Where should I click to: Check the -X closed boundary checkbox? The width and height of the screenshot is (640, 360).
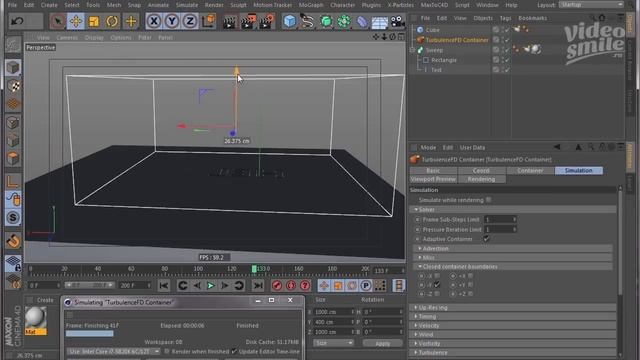(437, 276)
